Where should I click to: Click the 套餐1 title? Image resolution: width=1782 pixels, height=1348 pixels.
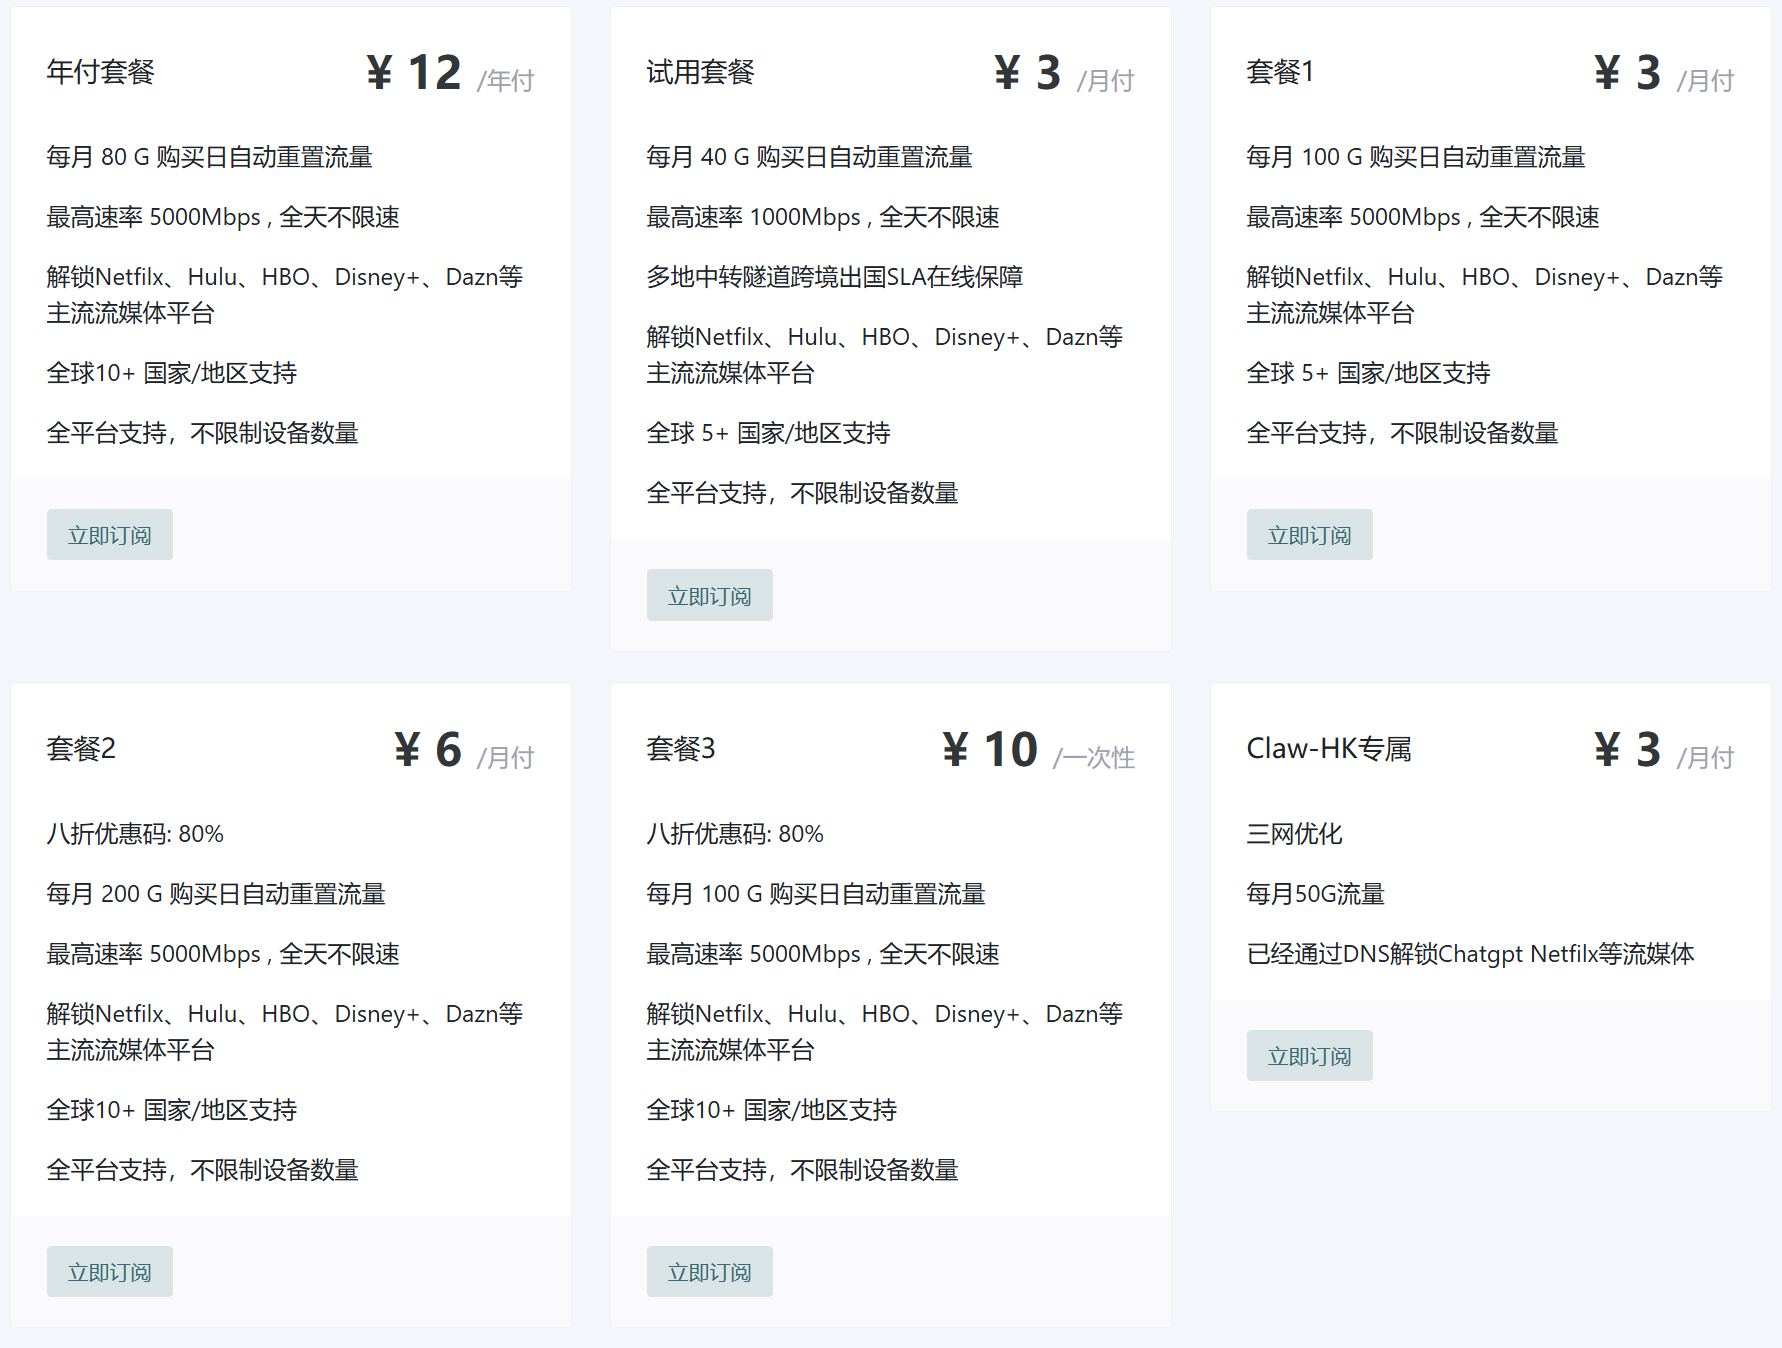pyautogui.click(x=1280, y=72)
